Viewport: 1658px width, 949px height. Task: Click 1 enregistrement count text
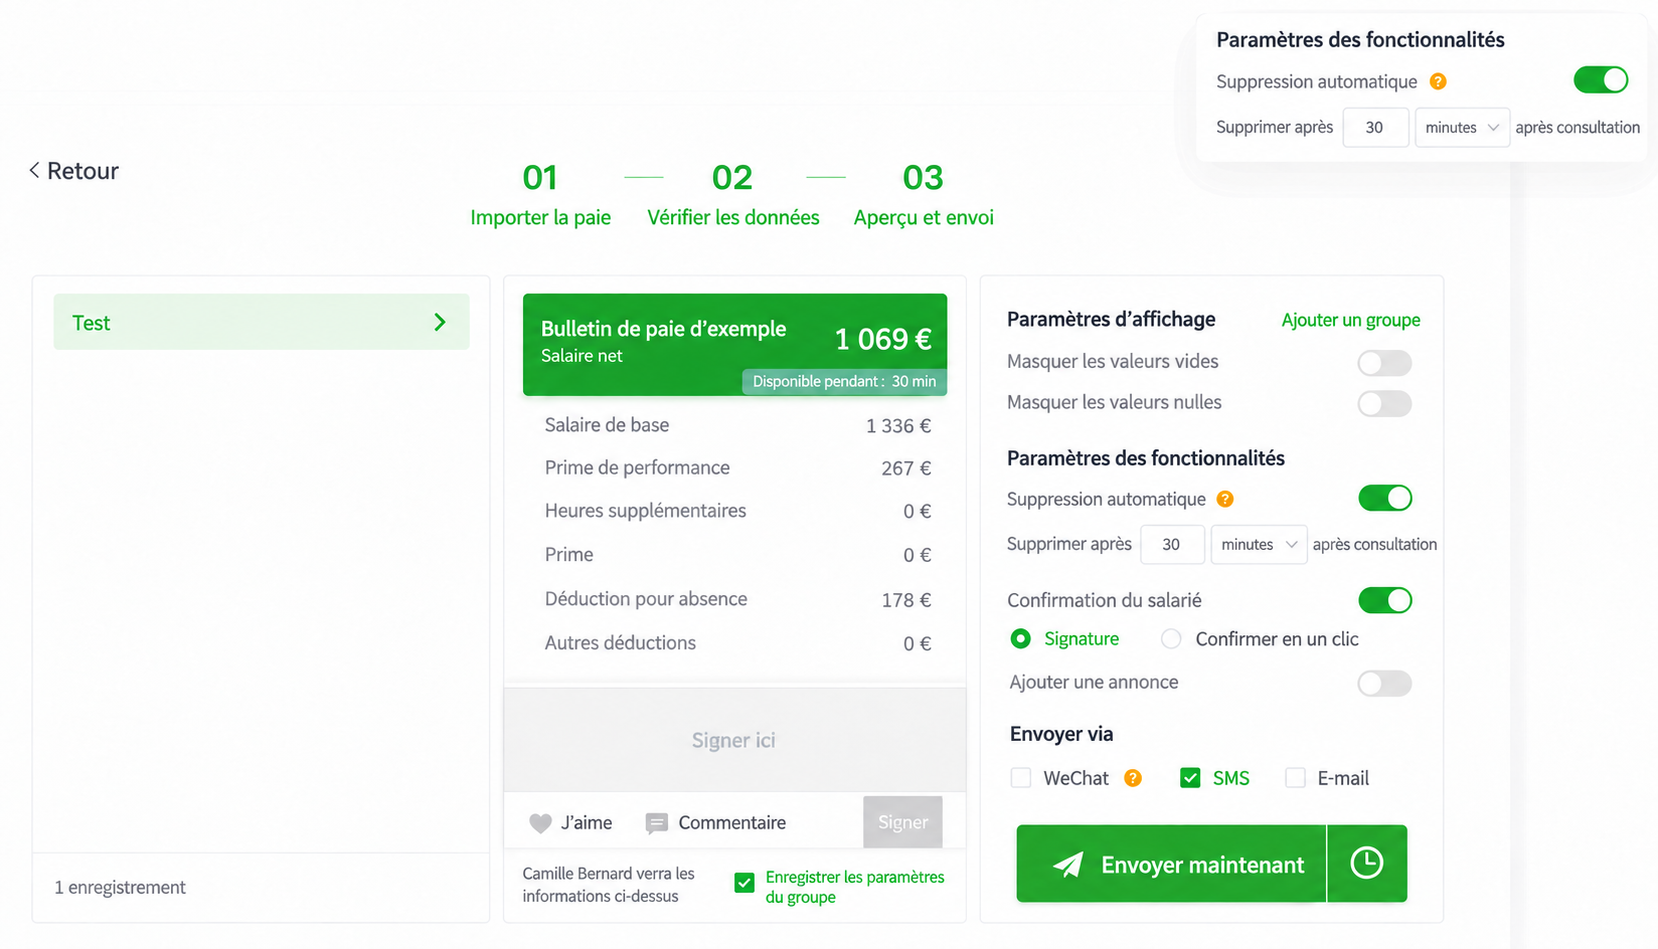click(120, 887)
